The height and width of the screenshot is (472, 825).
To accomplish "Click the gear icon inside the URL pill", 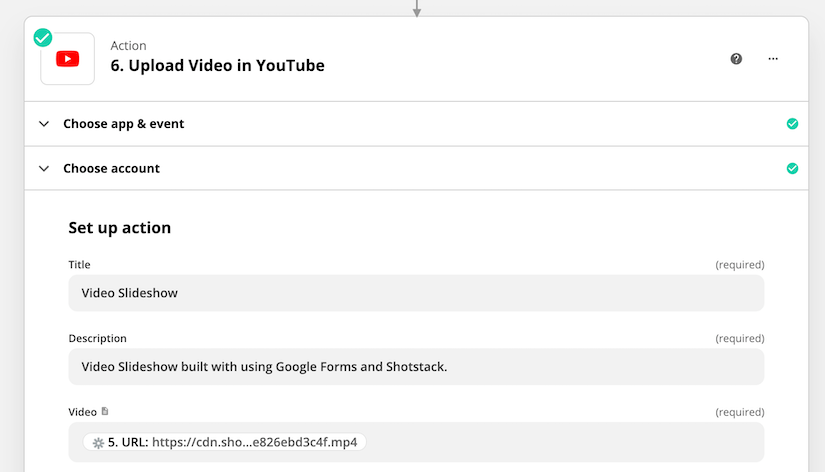I will (98, 443).
